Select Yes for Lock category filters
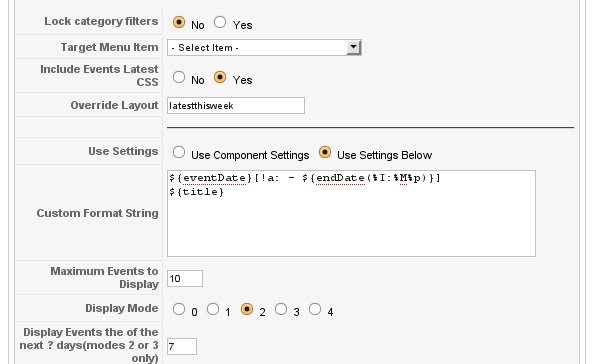600x364 pixels. click(220, 22)
